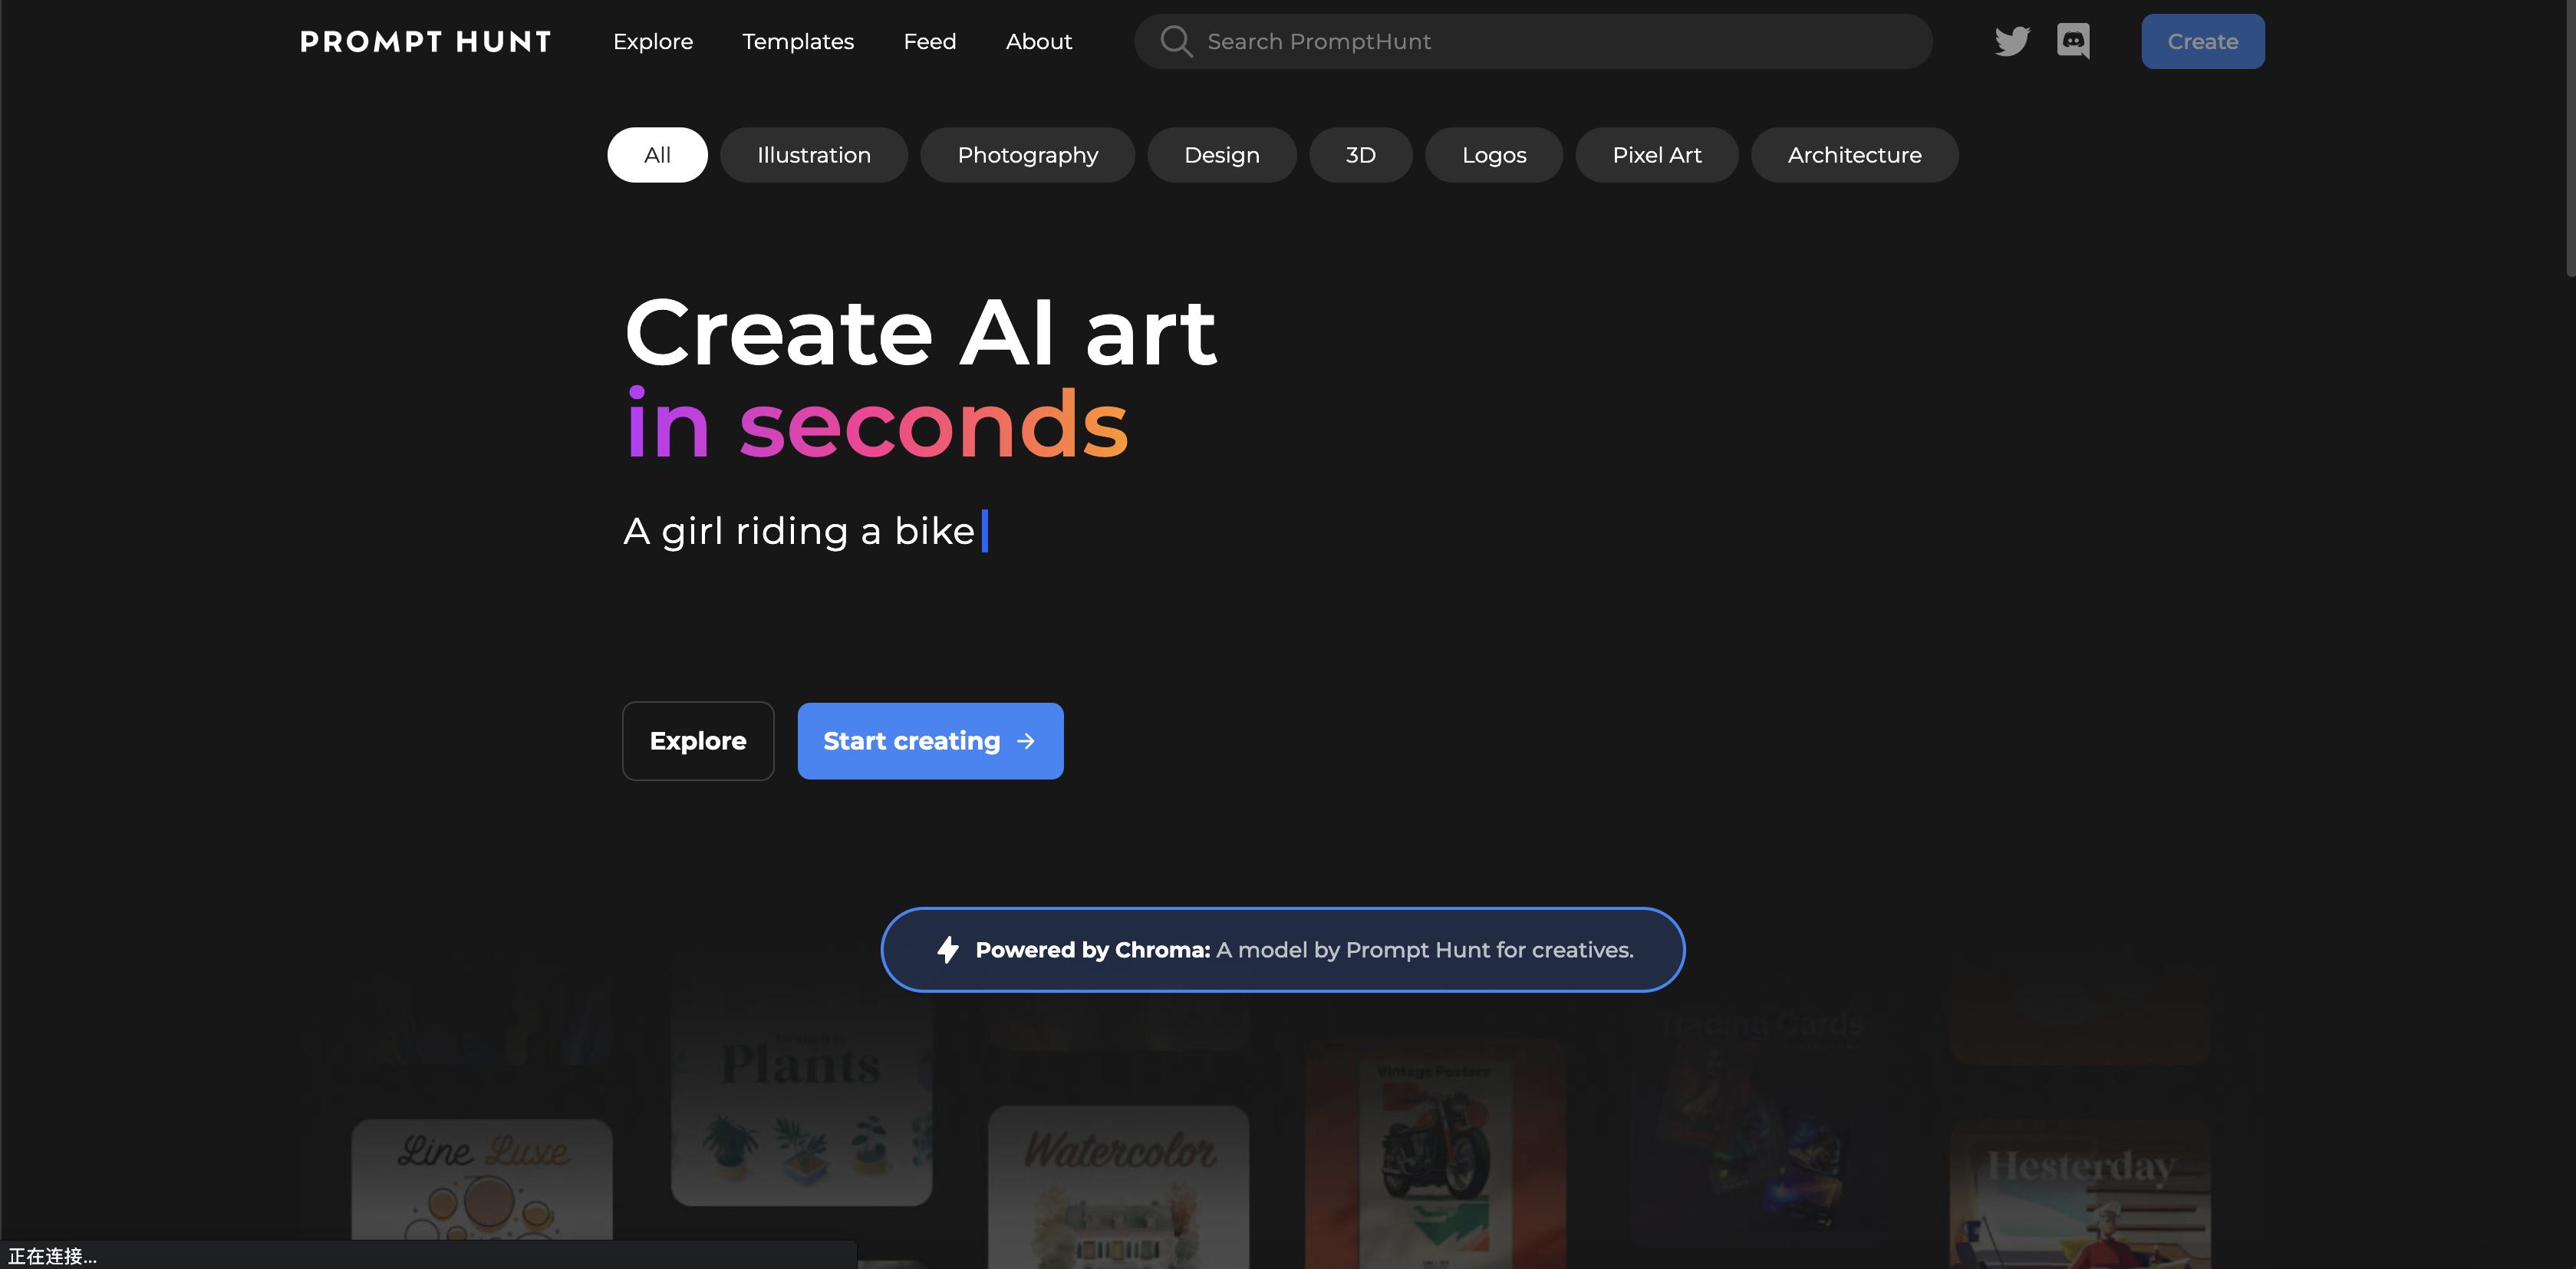The width and height of the screenshot is (2576, 1269).
Task: Choose the Design filter pill
Action: click(x=1222, y=155)
